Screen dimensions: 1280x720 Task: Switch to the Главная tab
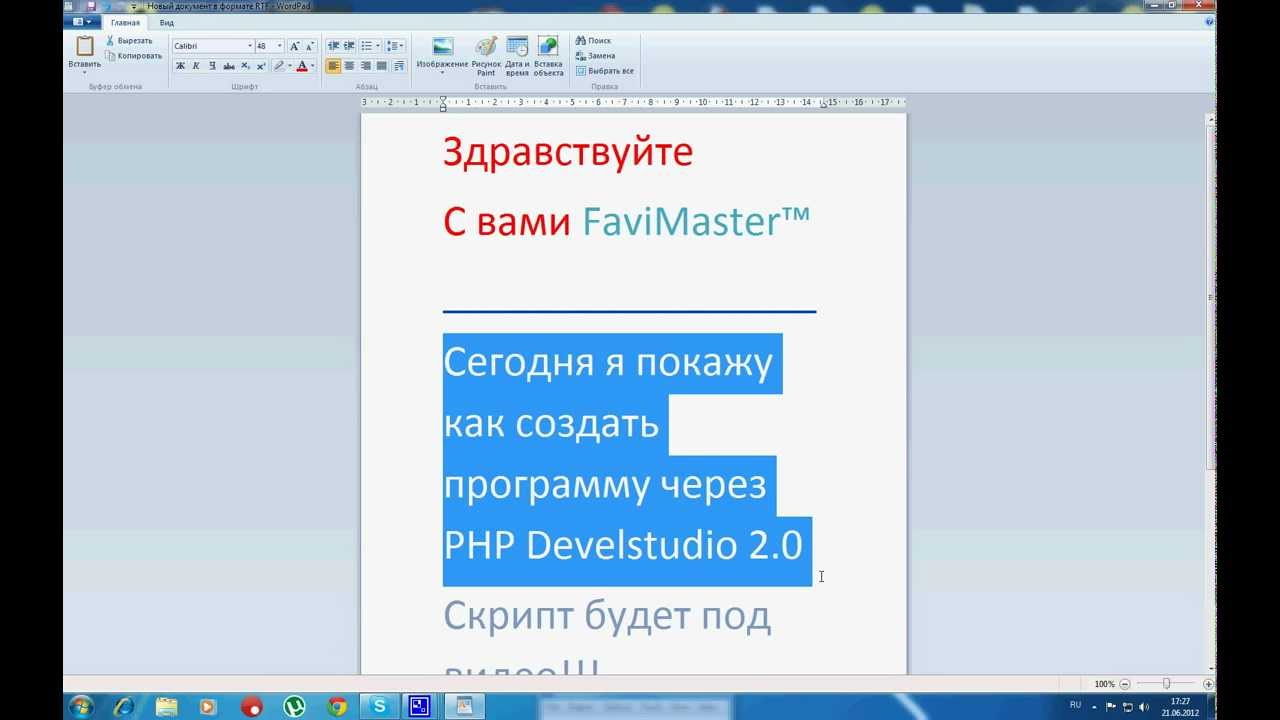pos(125,22)
